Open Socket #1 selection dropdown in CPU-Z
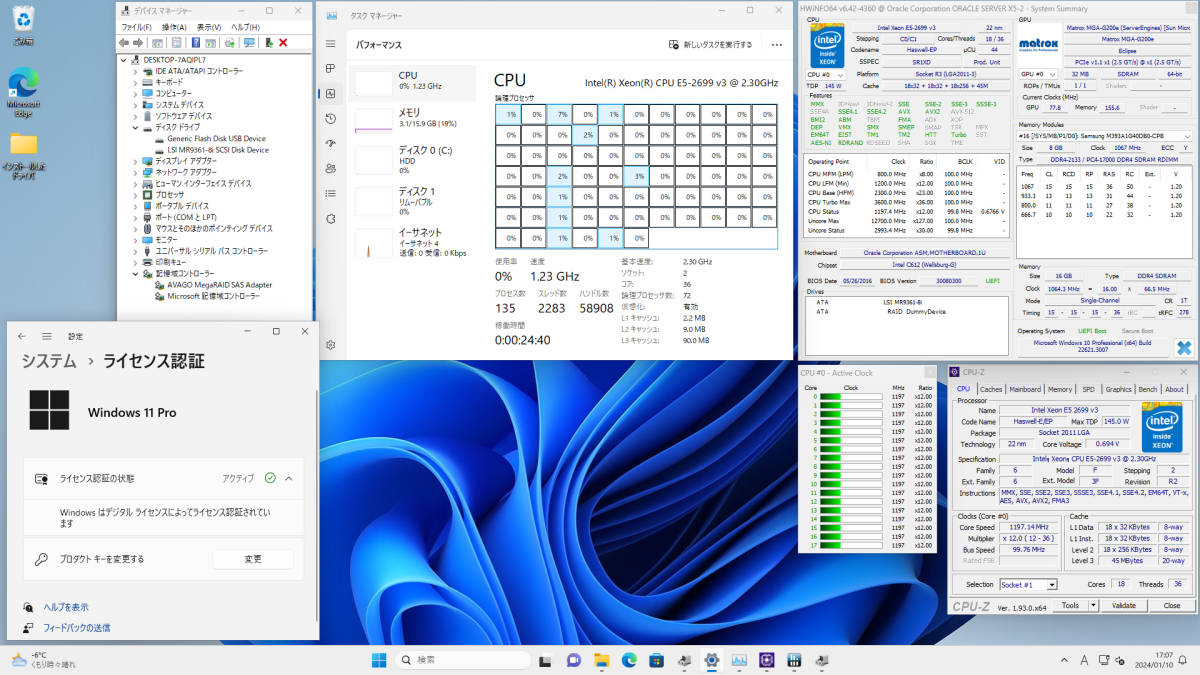The image size is (1200, 675). [1028, 585]
